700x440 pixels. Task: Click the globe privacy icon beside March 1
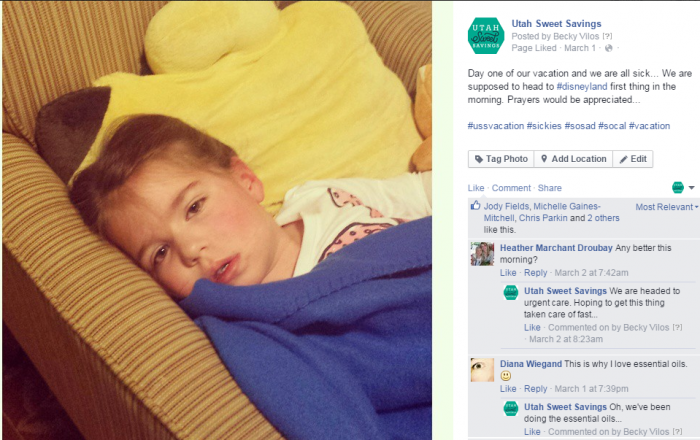point(608,48)
